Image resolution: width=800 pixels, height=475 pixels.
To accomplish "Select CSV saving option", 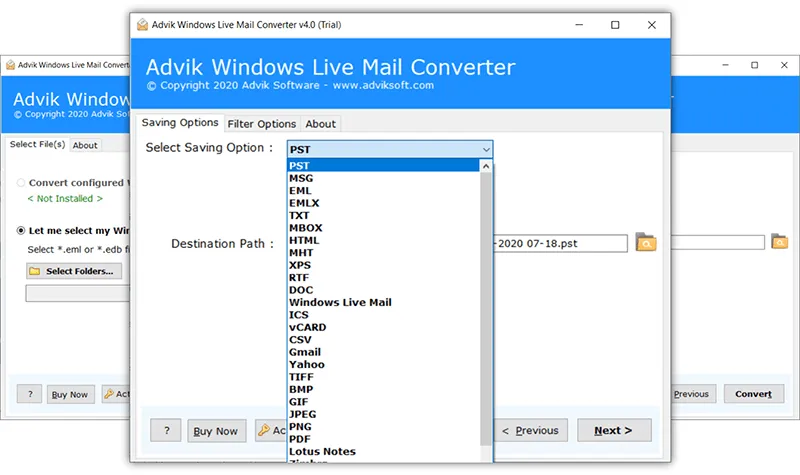I will [x=383, y=339].
